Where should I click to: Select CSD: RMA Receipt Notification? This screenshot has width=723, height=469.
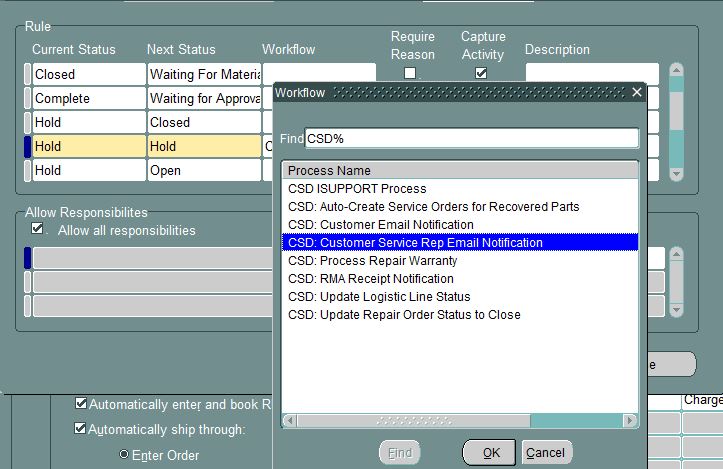pyautogui.click(x=460, y=279)
